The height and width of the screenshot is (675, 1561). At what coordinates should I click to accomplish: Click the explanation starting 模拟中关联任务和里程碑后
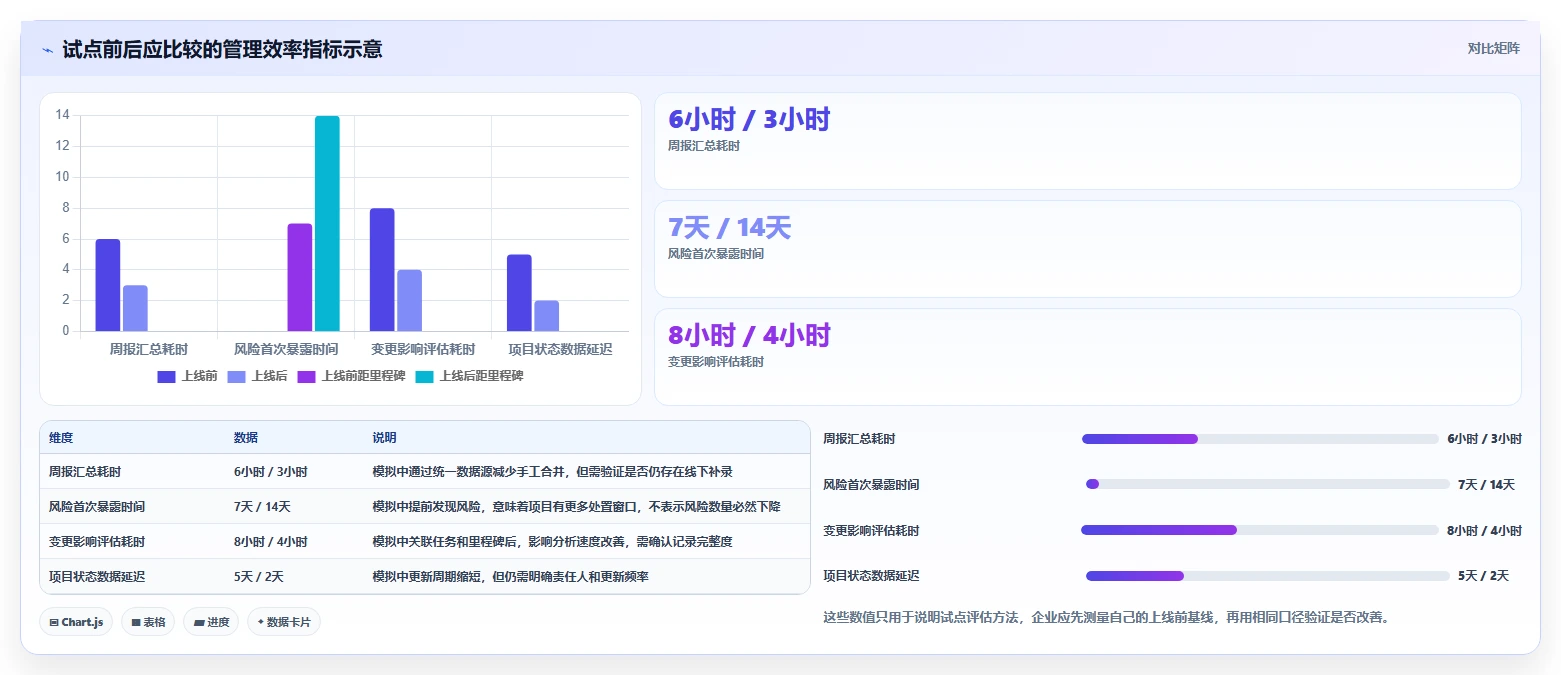click(x=553, y=542)
